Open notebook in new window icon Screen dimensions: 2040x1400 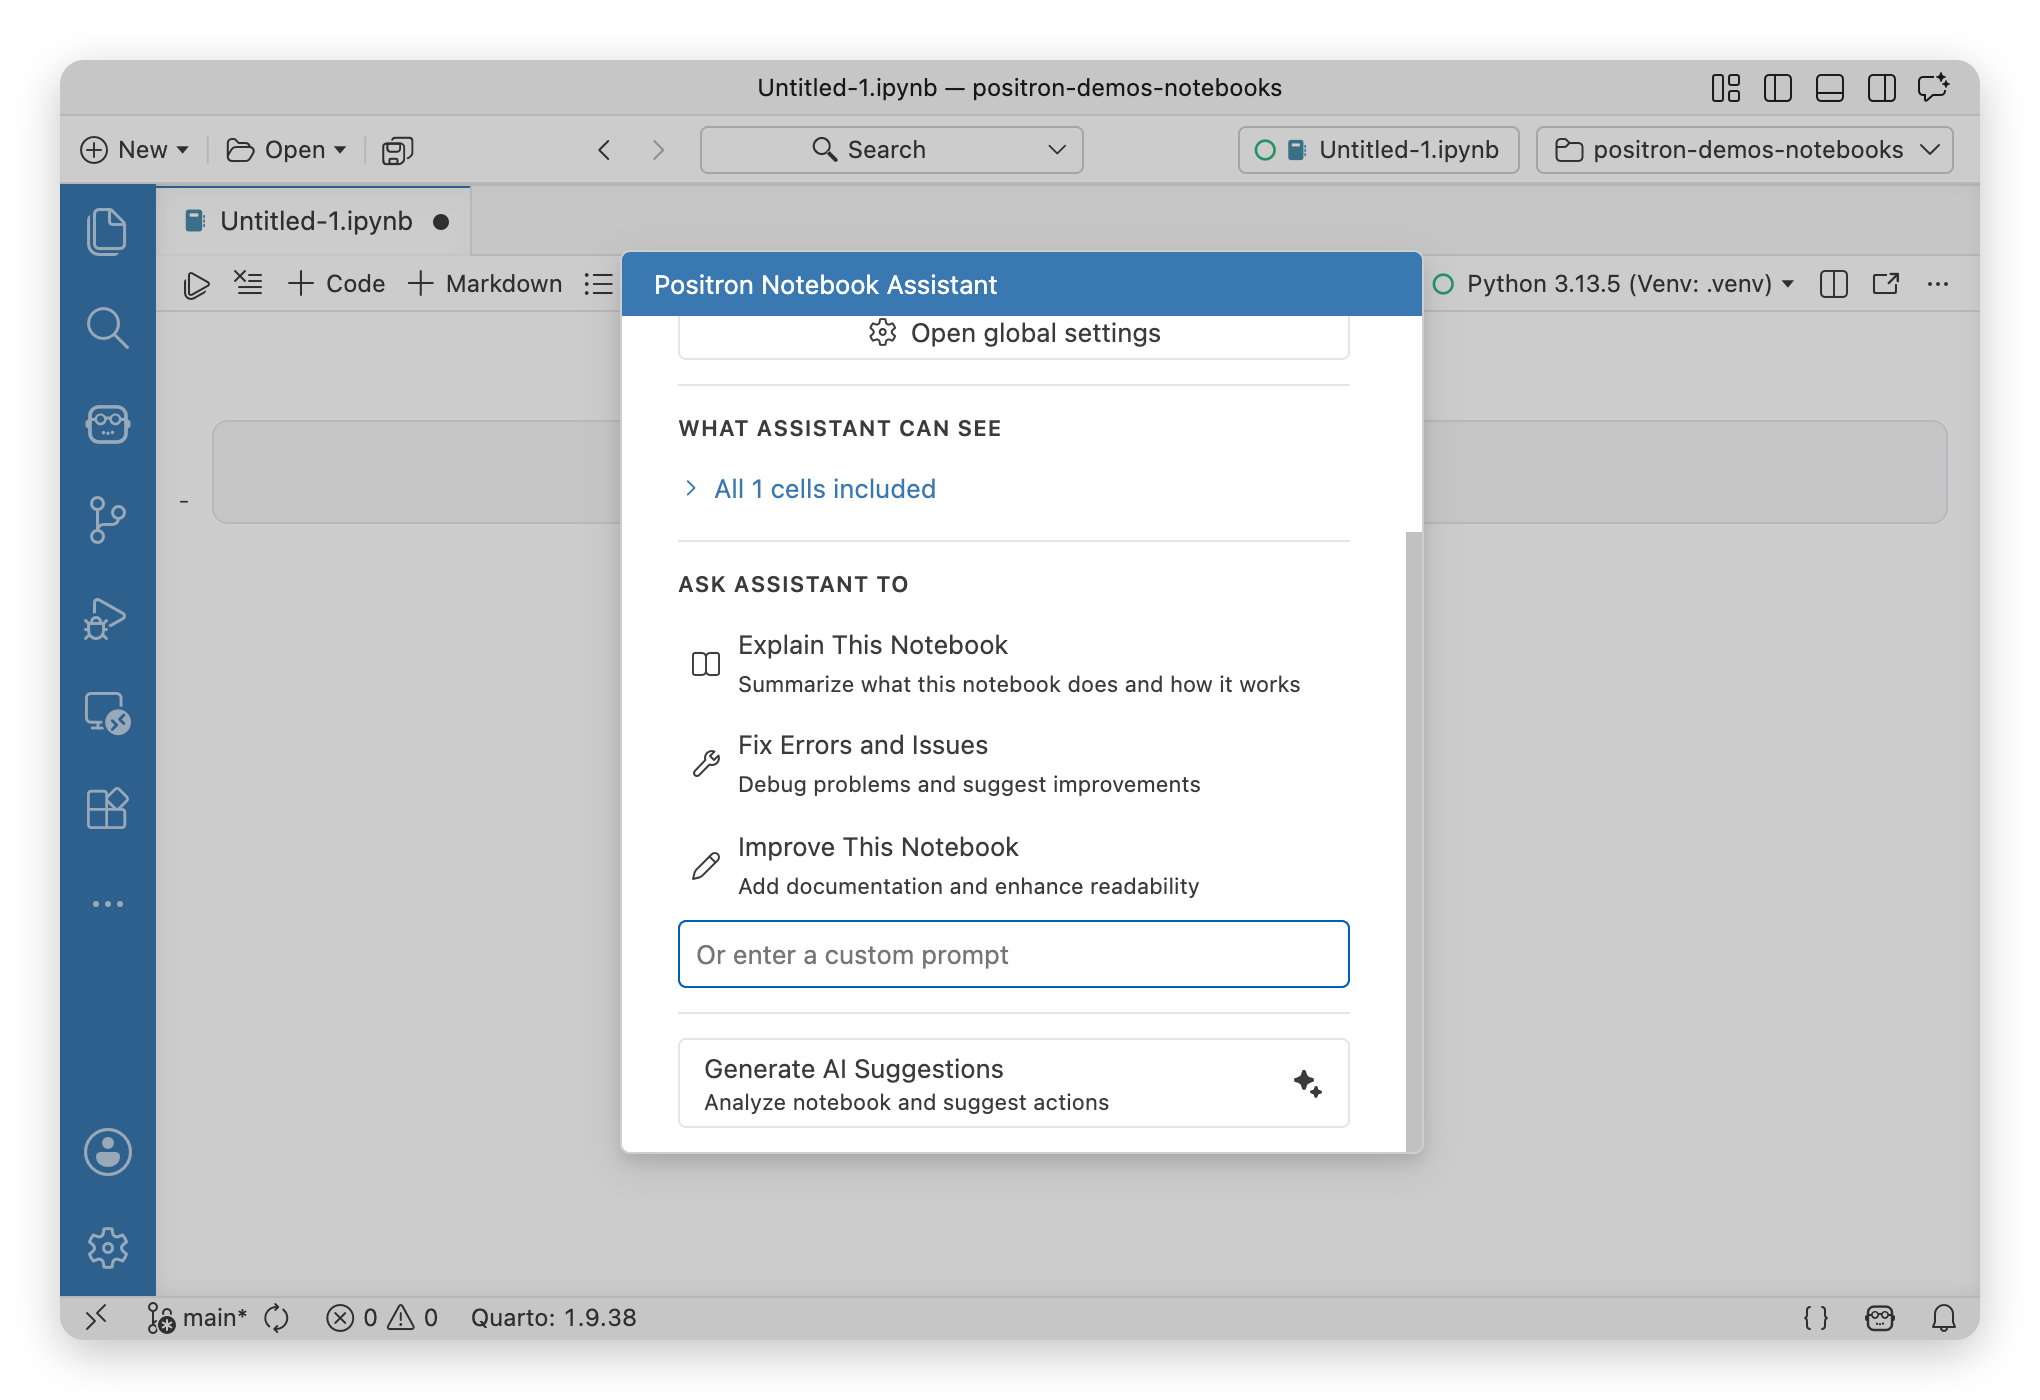pos(1886,284)
